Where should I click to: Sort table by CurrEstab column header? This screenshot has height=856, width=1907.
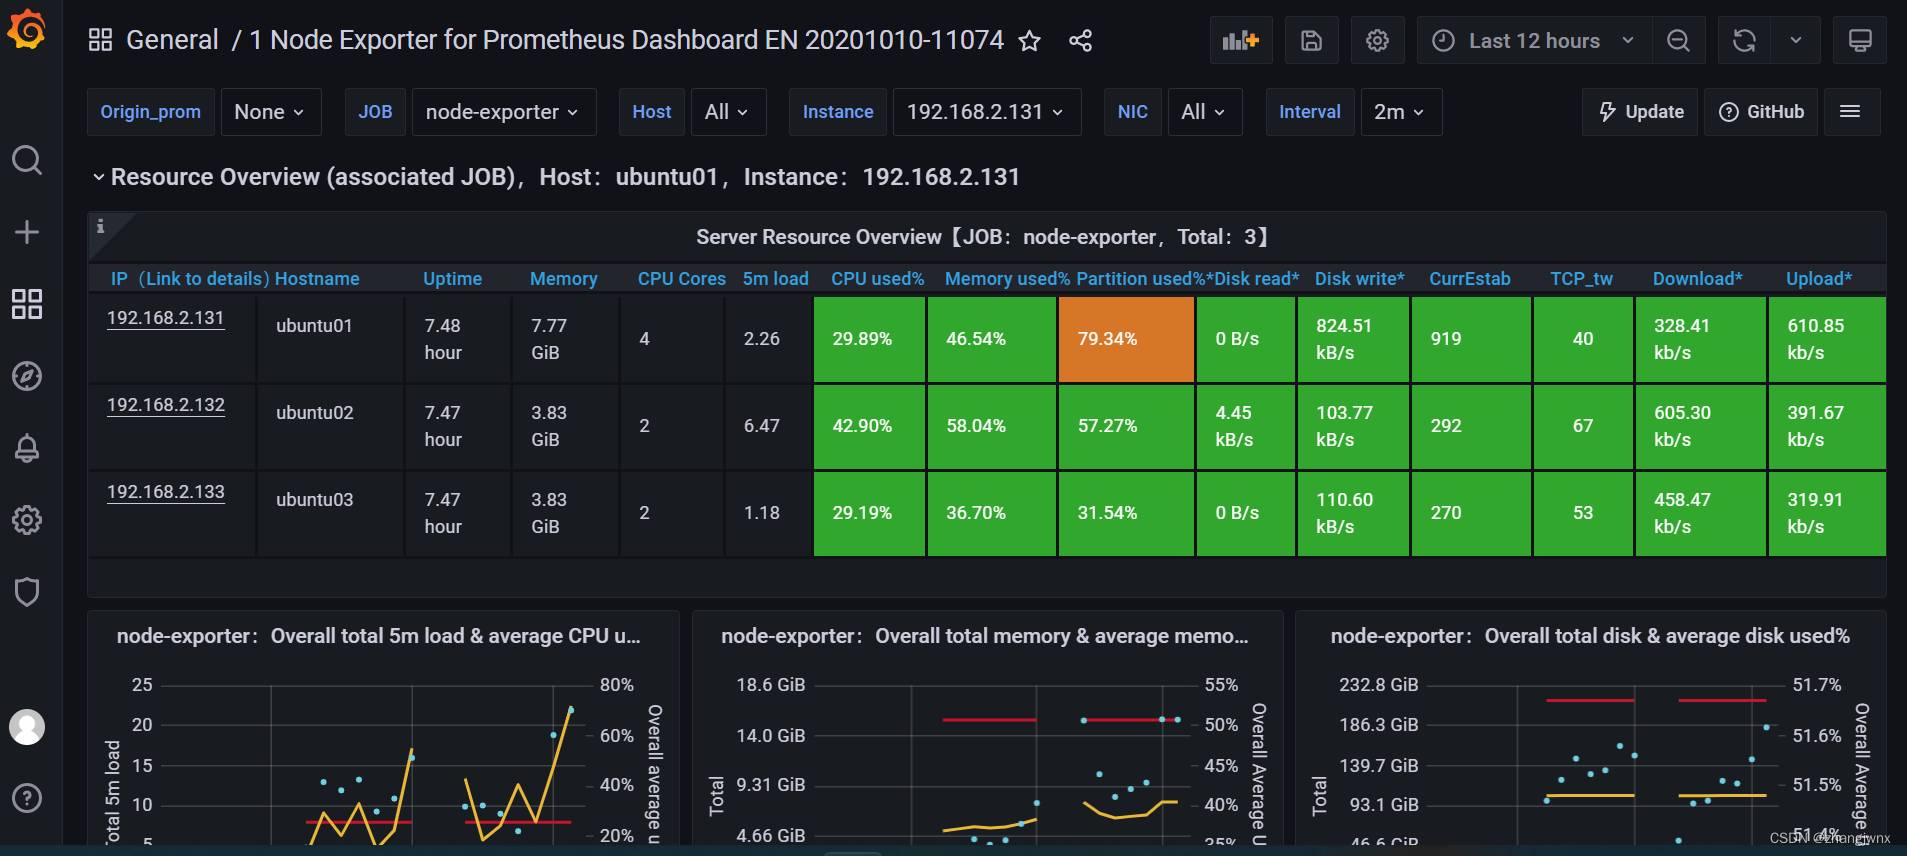point(1469,279)
